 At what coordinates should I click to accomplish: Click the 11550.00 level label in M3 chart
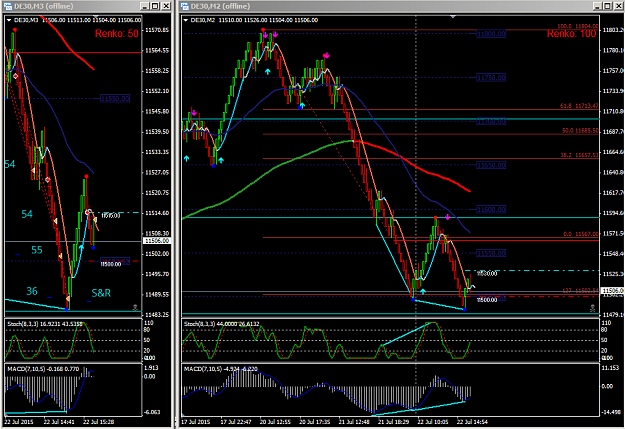pyautogui.click(x=115, y=98)
